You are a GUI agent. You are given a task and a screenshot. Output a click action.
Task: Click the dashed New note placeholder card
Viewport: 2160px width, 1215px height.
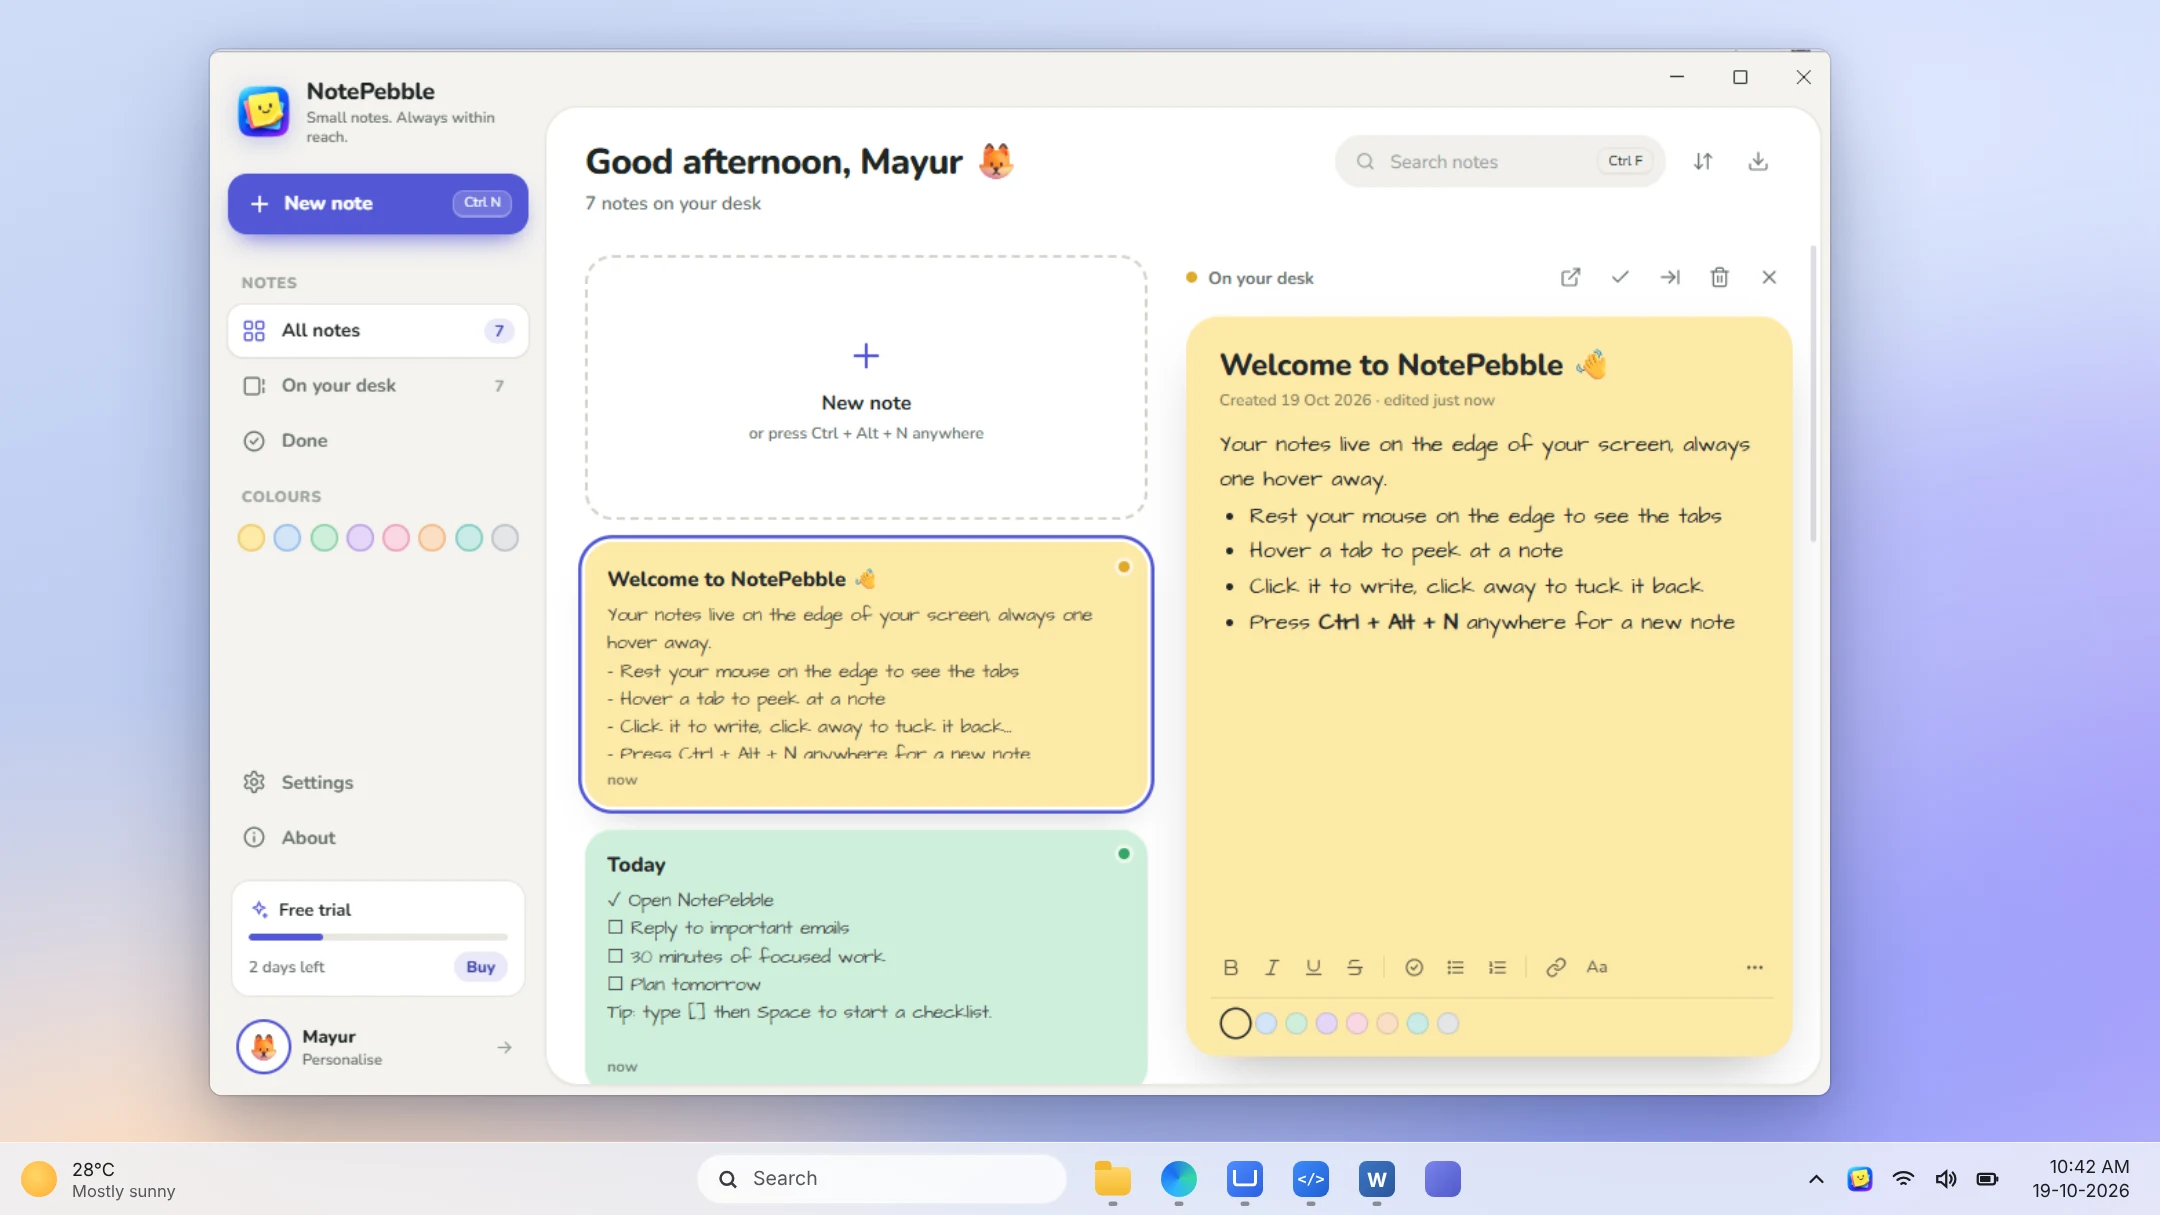pos(866,387)
